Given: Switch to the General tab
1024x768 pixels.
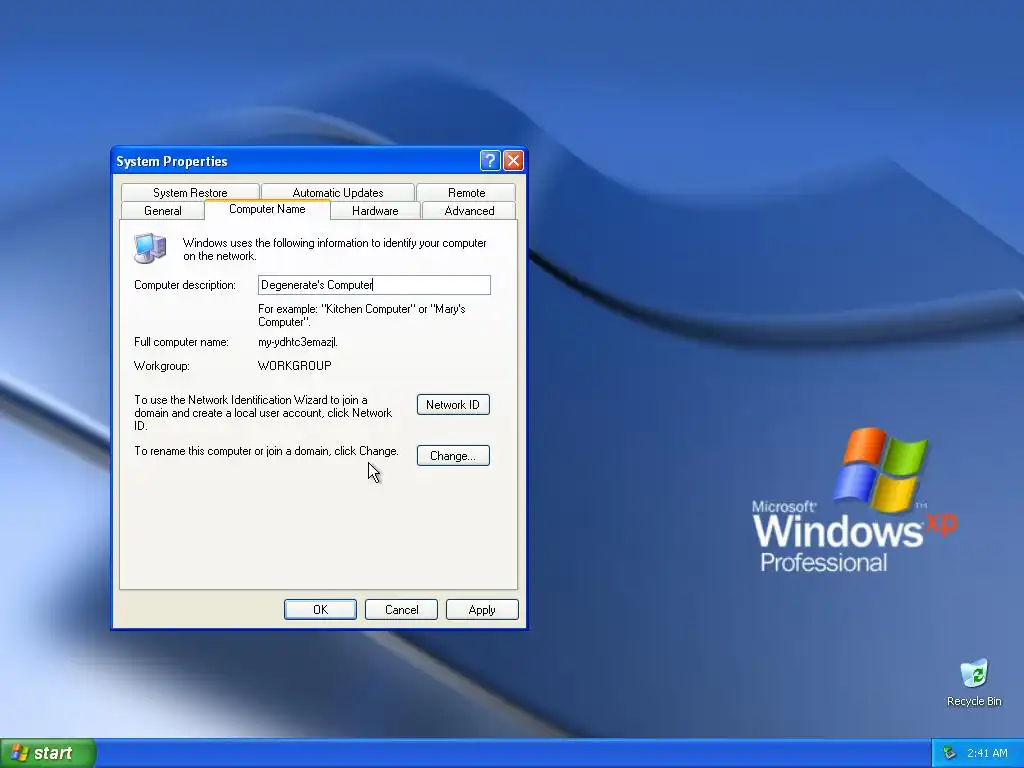Looking at the screenshot, I should (x=163, y=210).
